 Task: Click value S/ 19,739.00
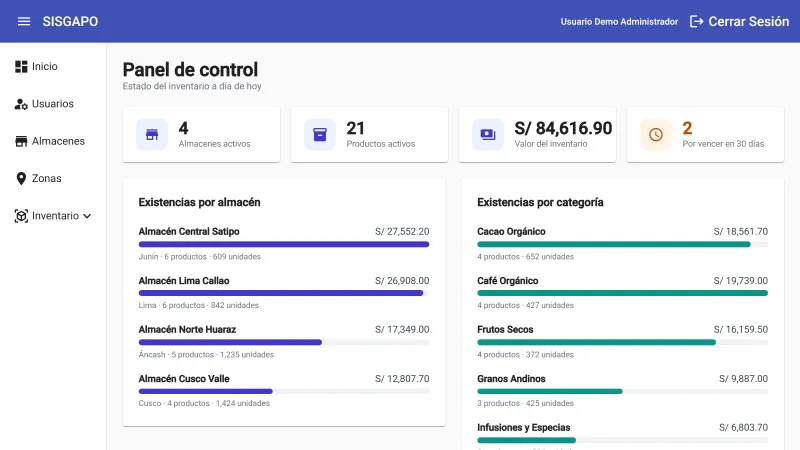[741, 281]
